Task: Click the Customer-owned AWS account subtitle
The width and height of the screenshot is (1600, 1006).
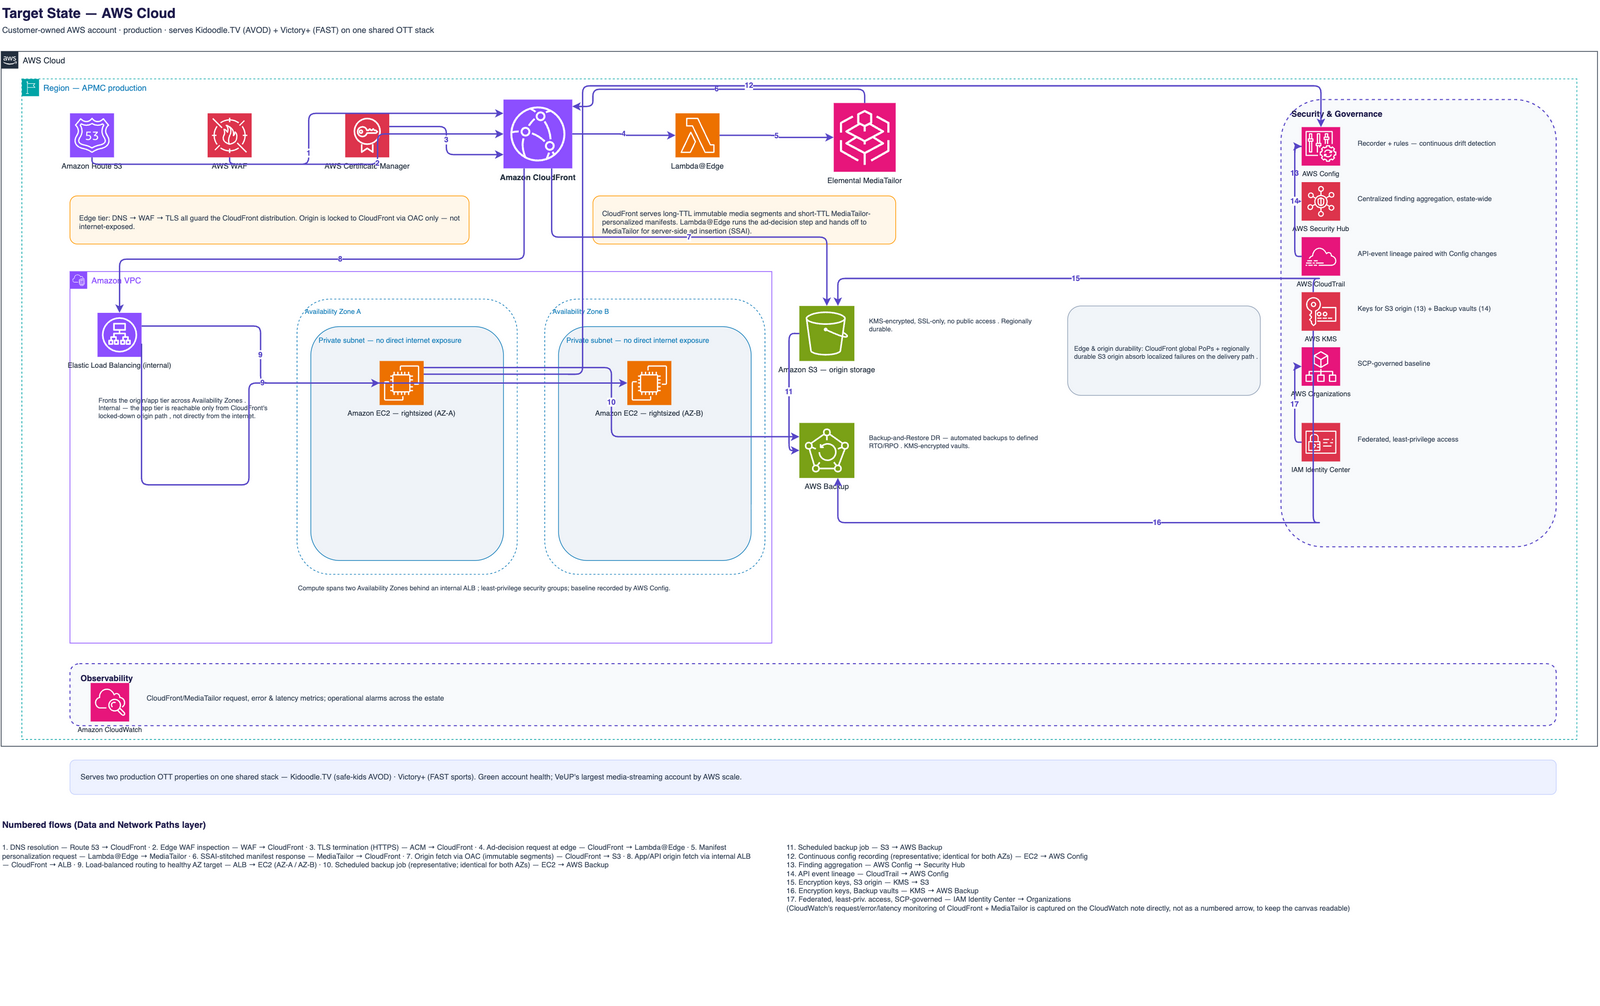Action: coord(218,30)
